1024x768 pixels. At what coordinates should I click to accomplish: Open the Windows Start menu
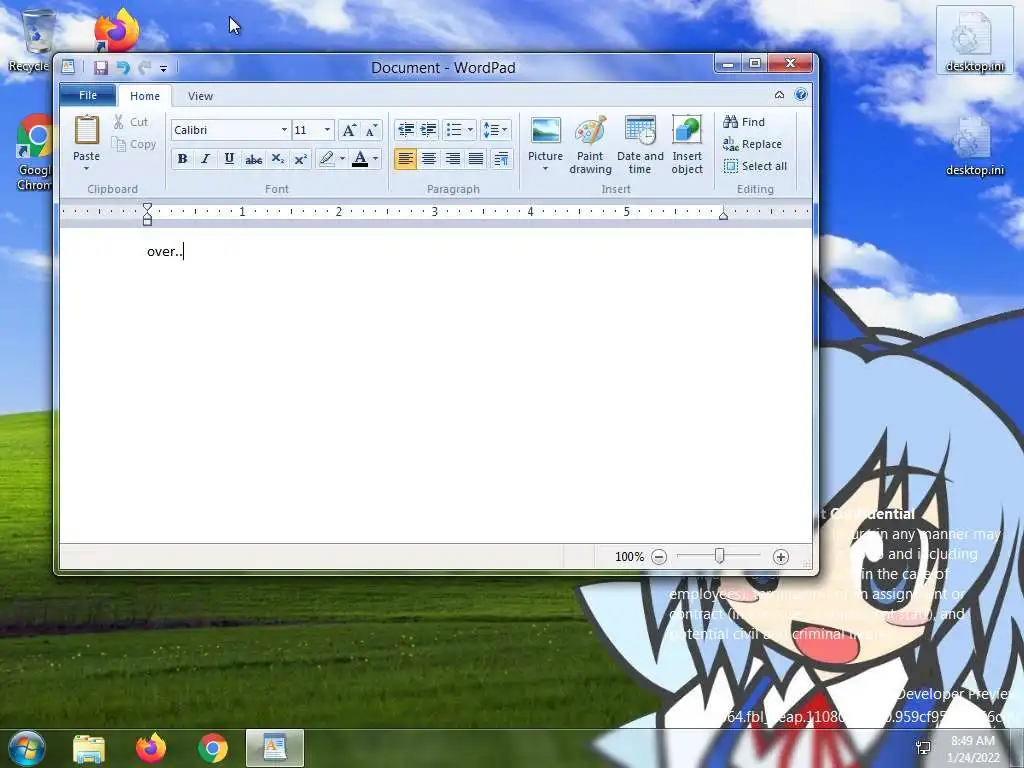coord(26,748)
